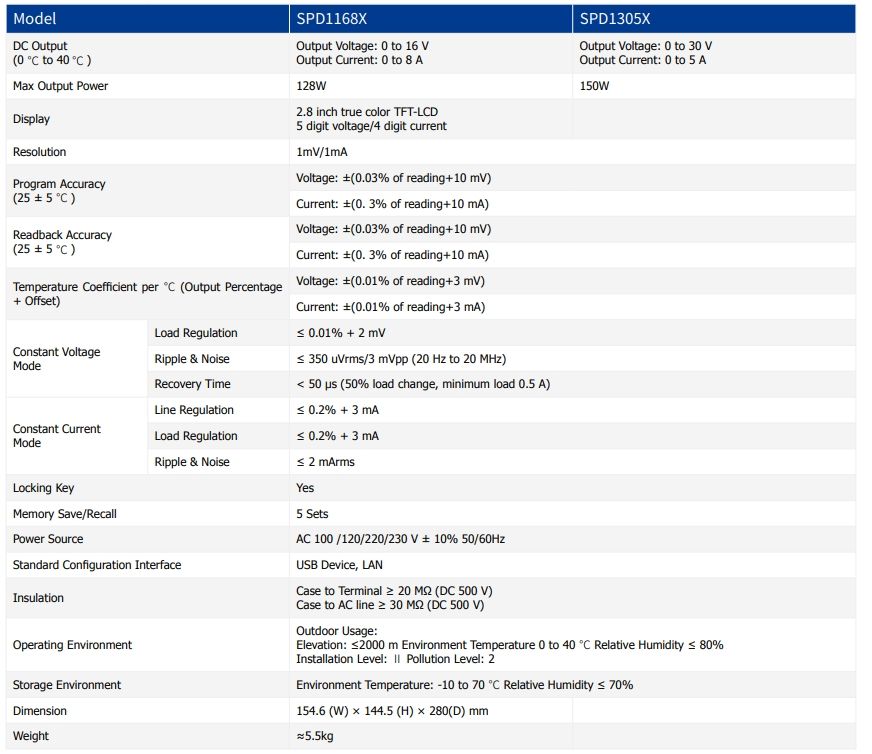Click the Readback Accuracy label
The height and width of the screenshot is (754, 872).
[62, 242]
